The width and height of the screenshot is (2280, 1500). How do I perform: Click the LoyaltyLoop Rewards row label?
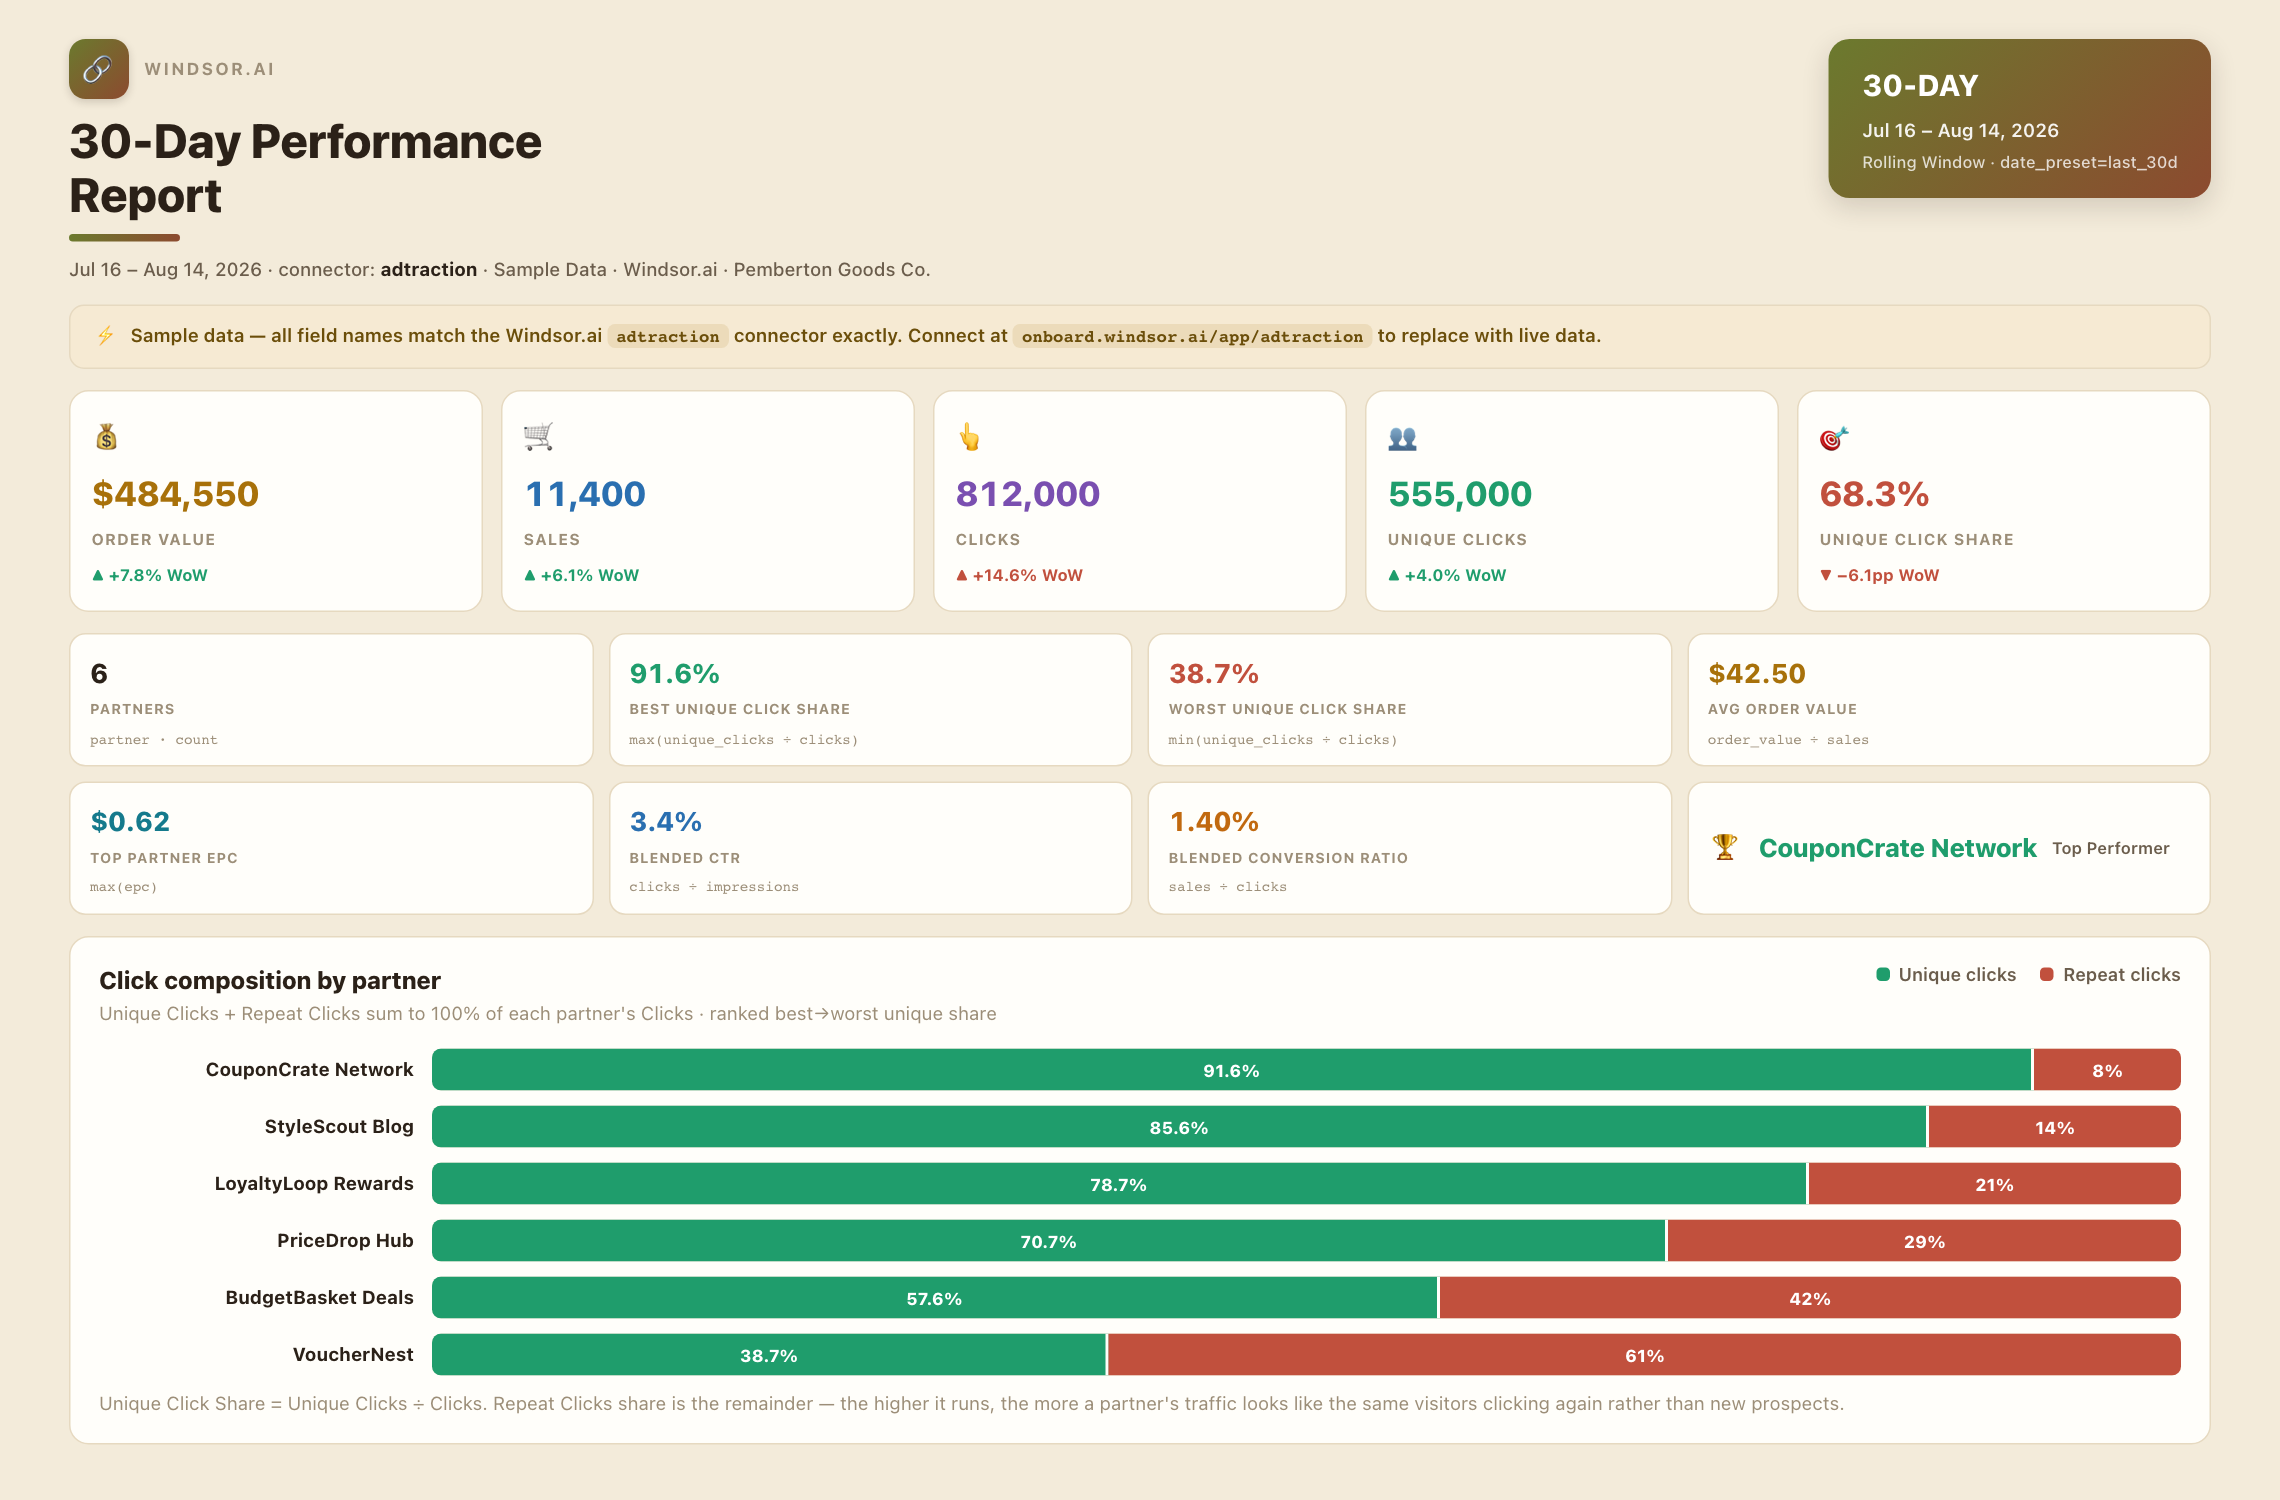pyautogui.click(x=314, y=1183)
